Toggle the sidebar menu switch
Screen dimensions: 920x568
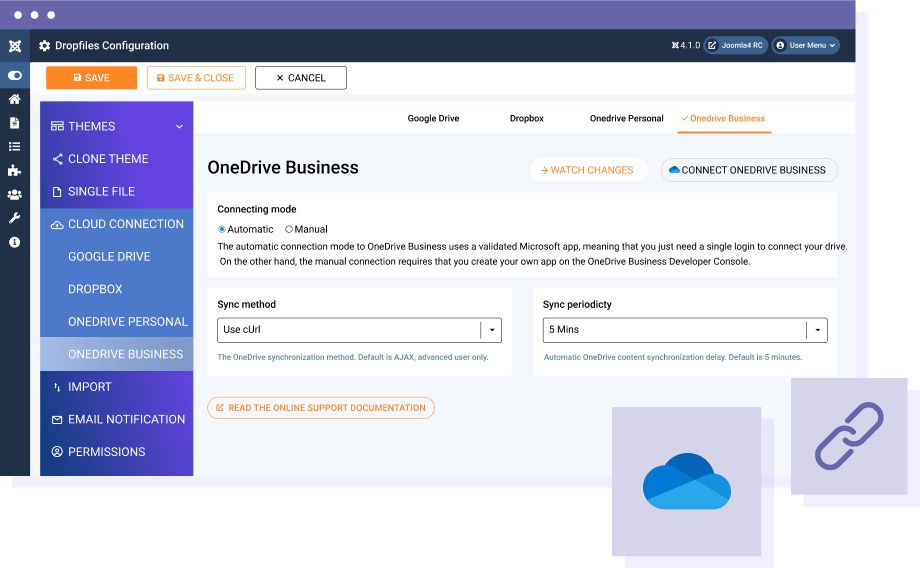click(x=14, y=75)
